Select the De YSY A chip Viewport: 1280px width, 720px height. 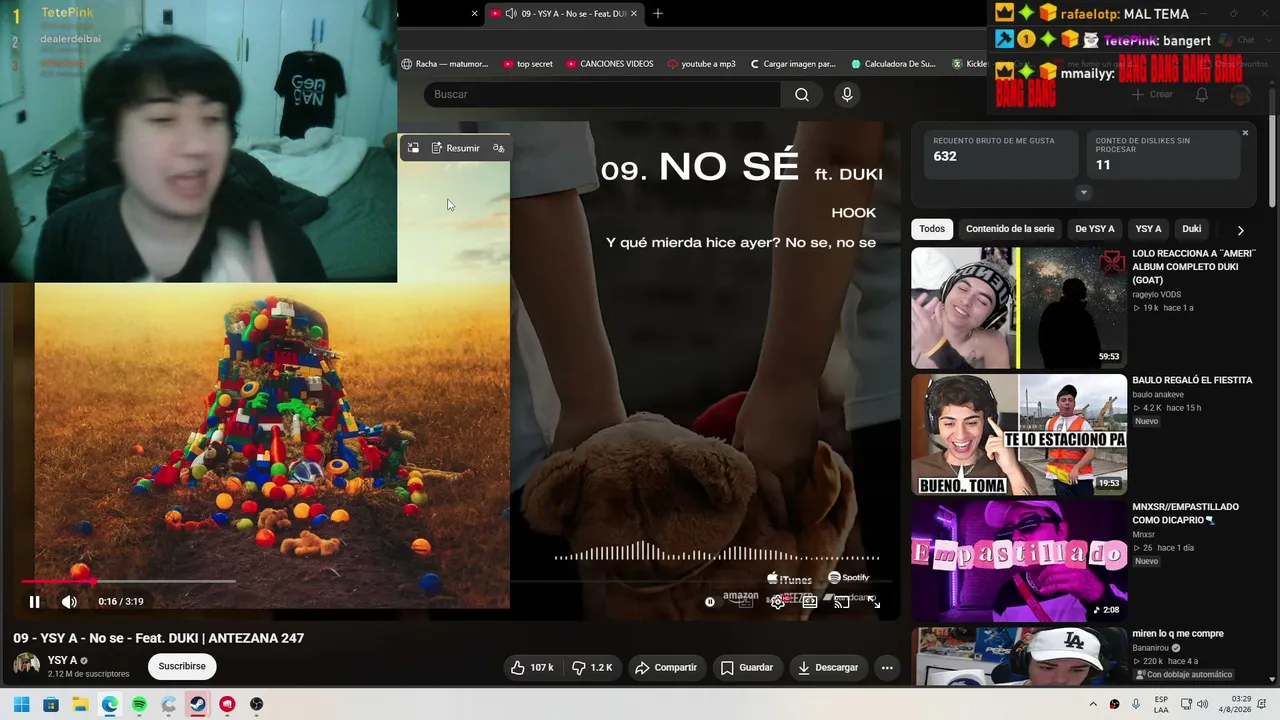[1094, 229]
